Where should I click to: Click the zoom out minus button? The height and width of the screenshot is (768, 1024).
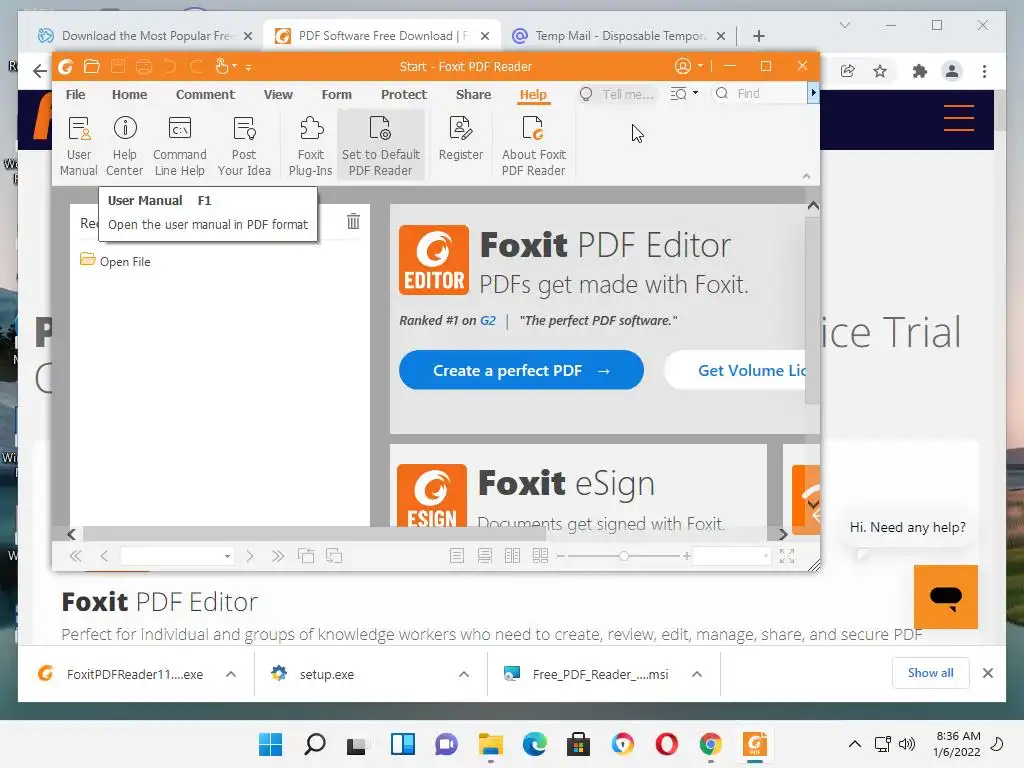pyautogui.click(x=560, y=556)
